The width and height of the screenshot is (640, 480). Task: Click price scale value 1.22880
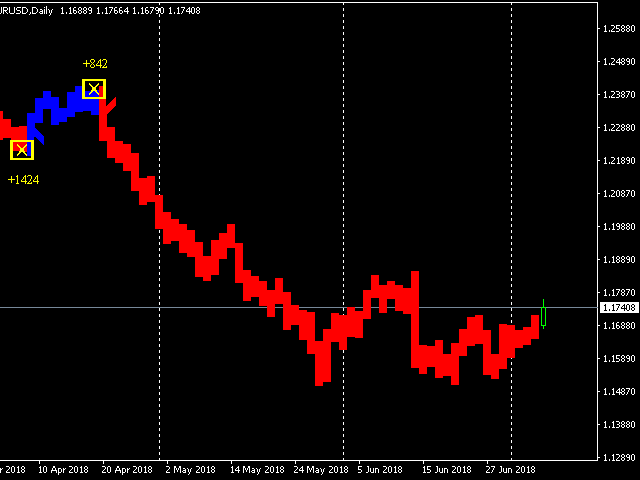pos(619,128)
